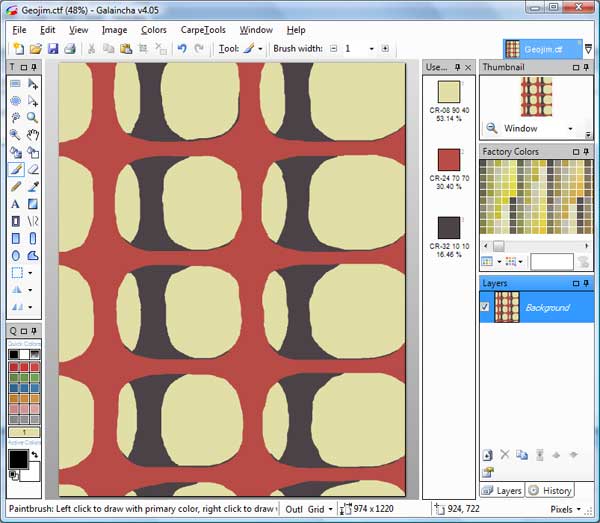Select the Pencil tool
Viewport: 600px width, 523px height.
(16, 186)
